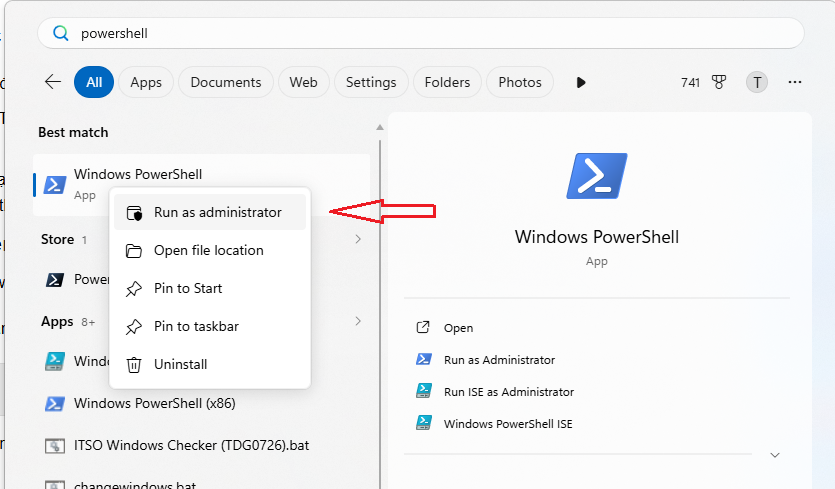This screenshot has height=489, width=835.
Task: Go back with the left arrow
Action: point(53,82)
